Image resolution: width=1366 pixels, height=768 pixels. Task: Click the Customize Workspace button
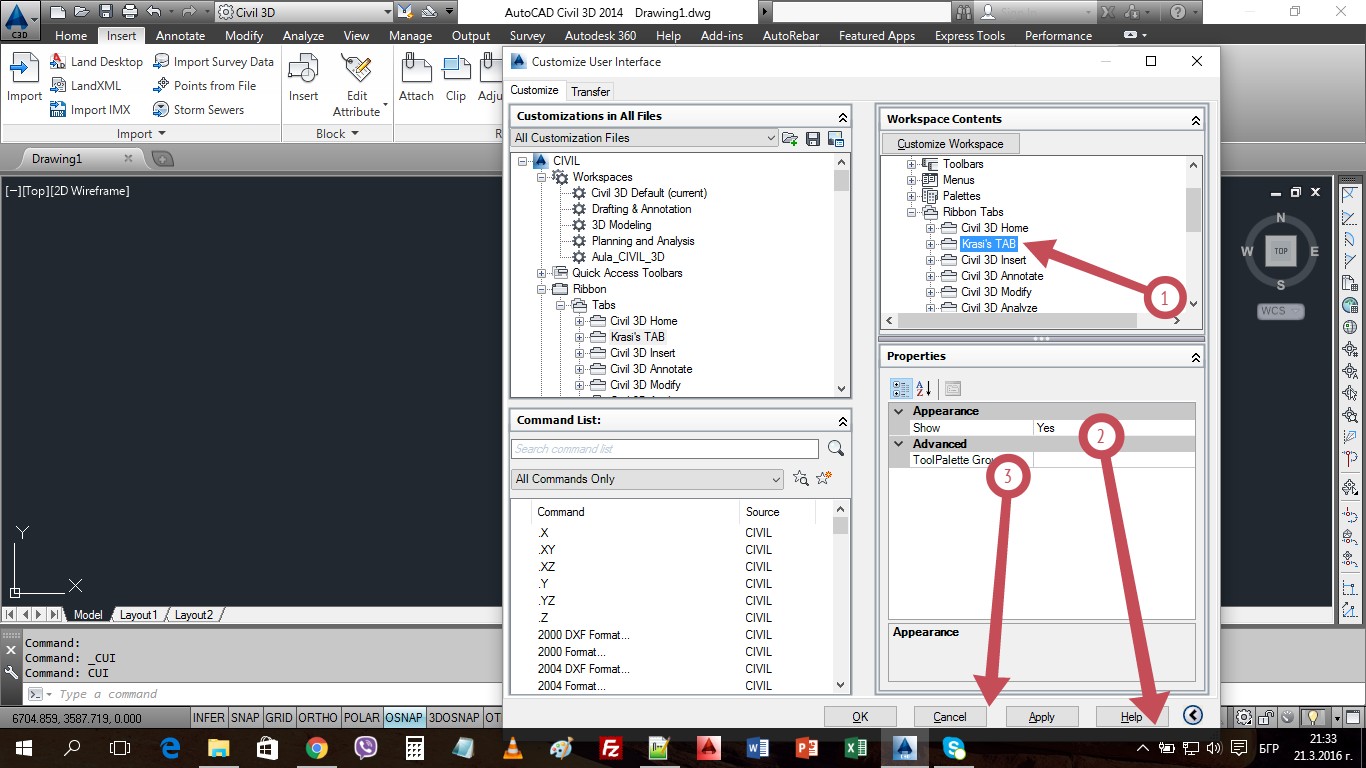point(950,144)
